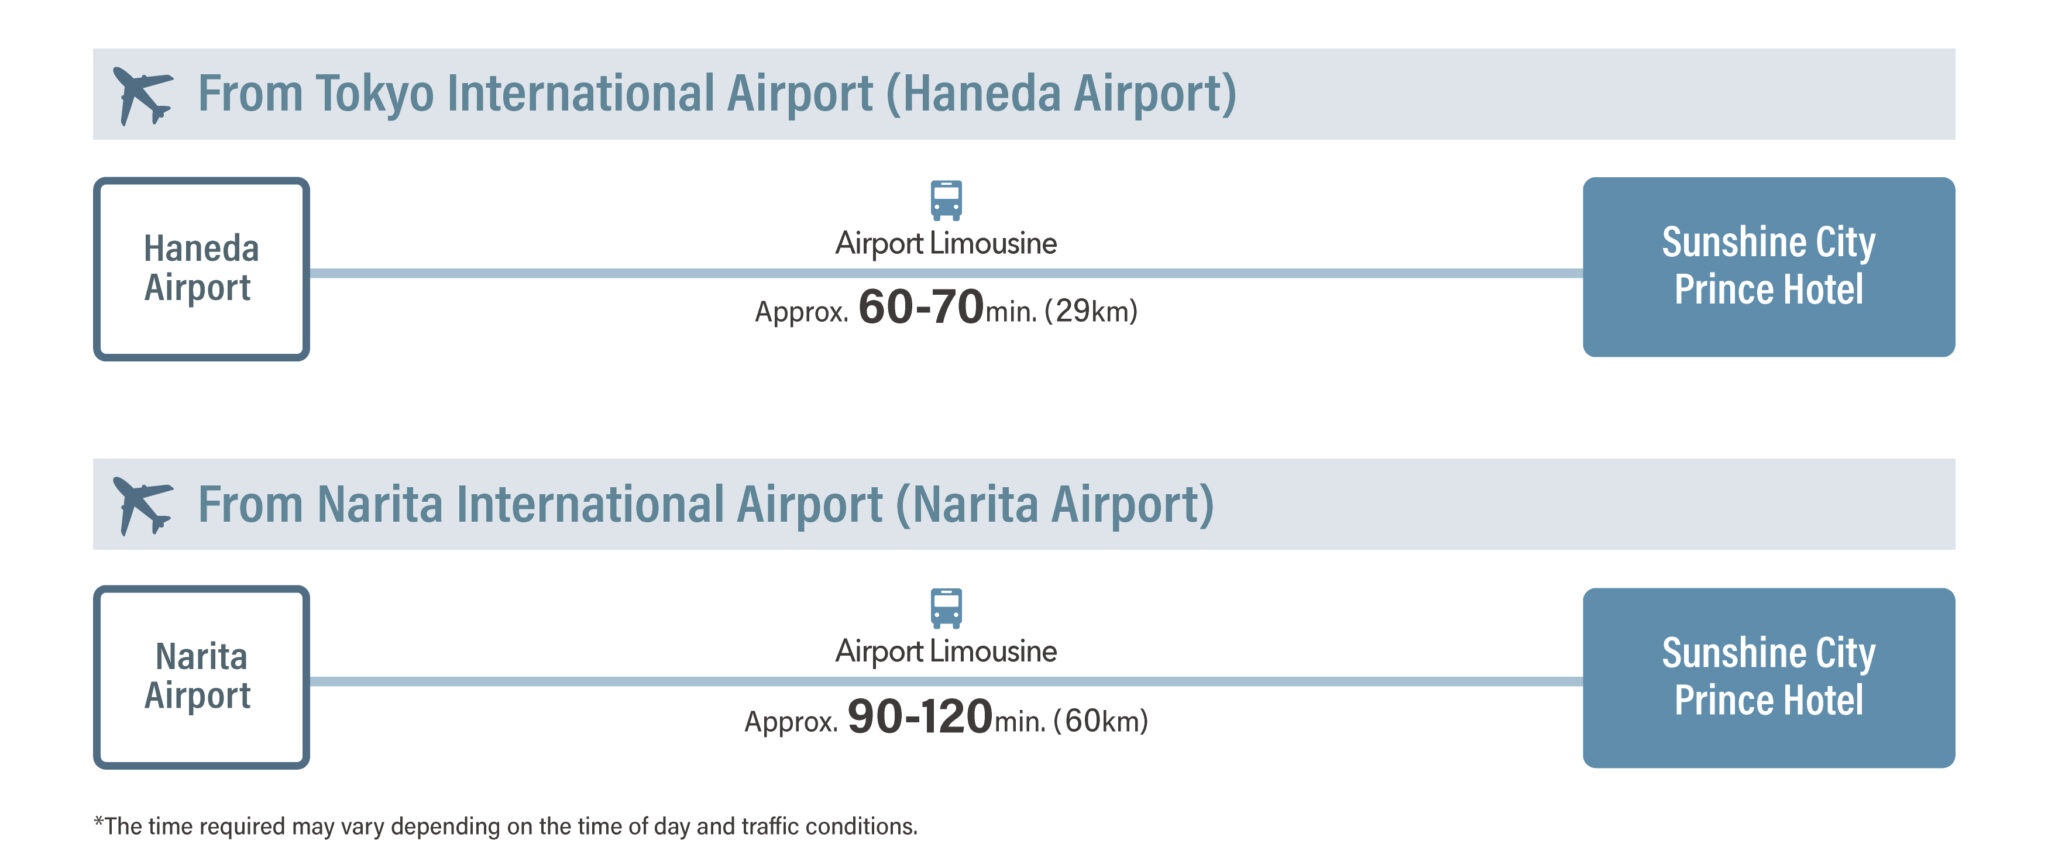Click the airplane icon beside the Narita heading
The height and width of the screenshot is (865, 2048).
[141, 505]
